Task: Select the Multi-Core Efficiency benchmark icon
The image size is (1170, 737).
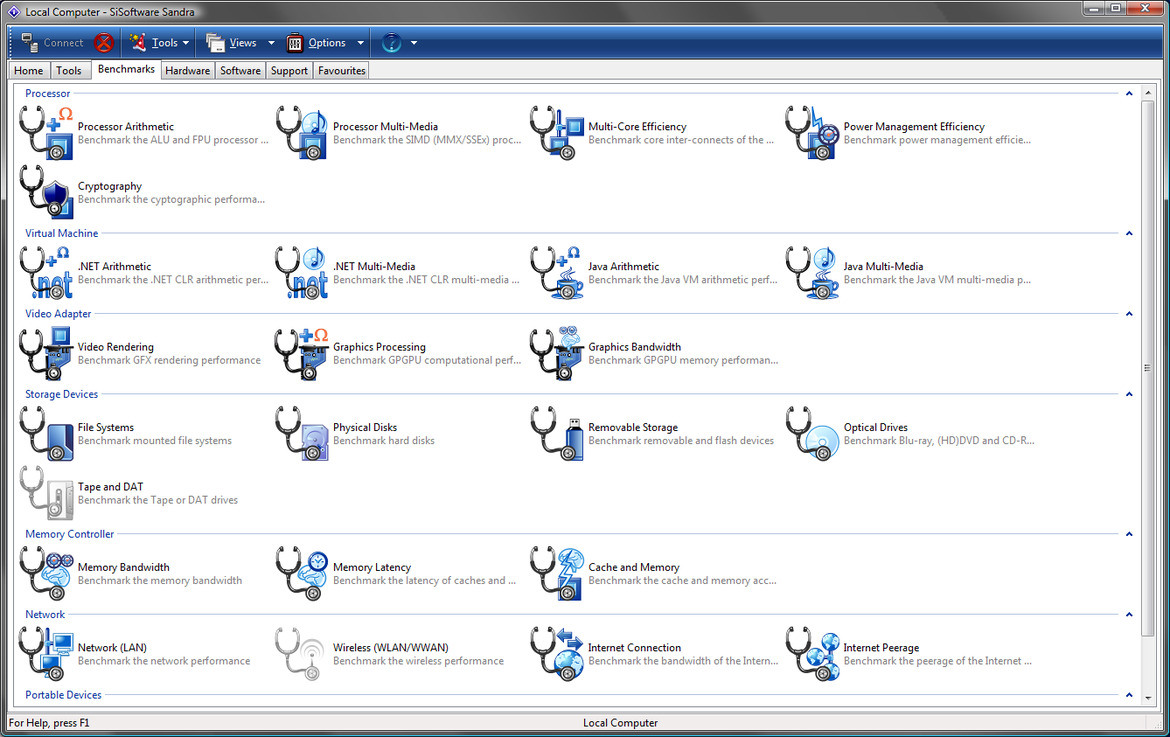Action: 557,133
